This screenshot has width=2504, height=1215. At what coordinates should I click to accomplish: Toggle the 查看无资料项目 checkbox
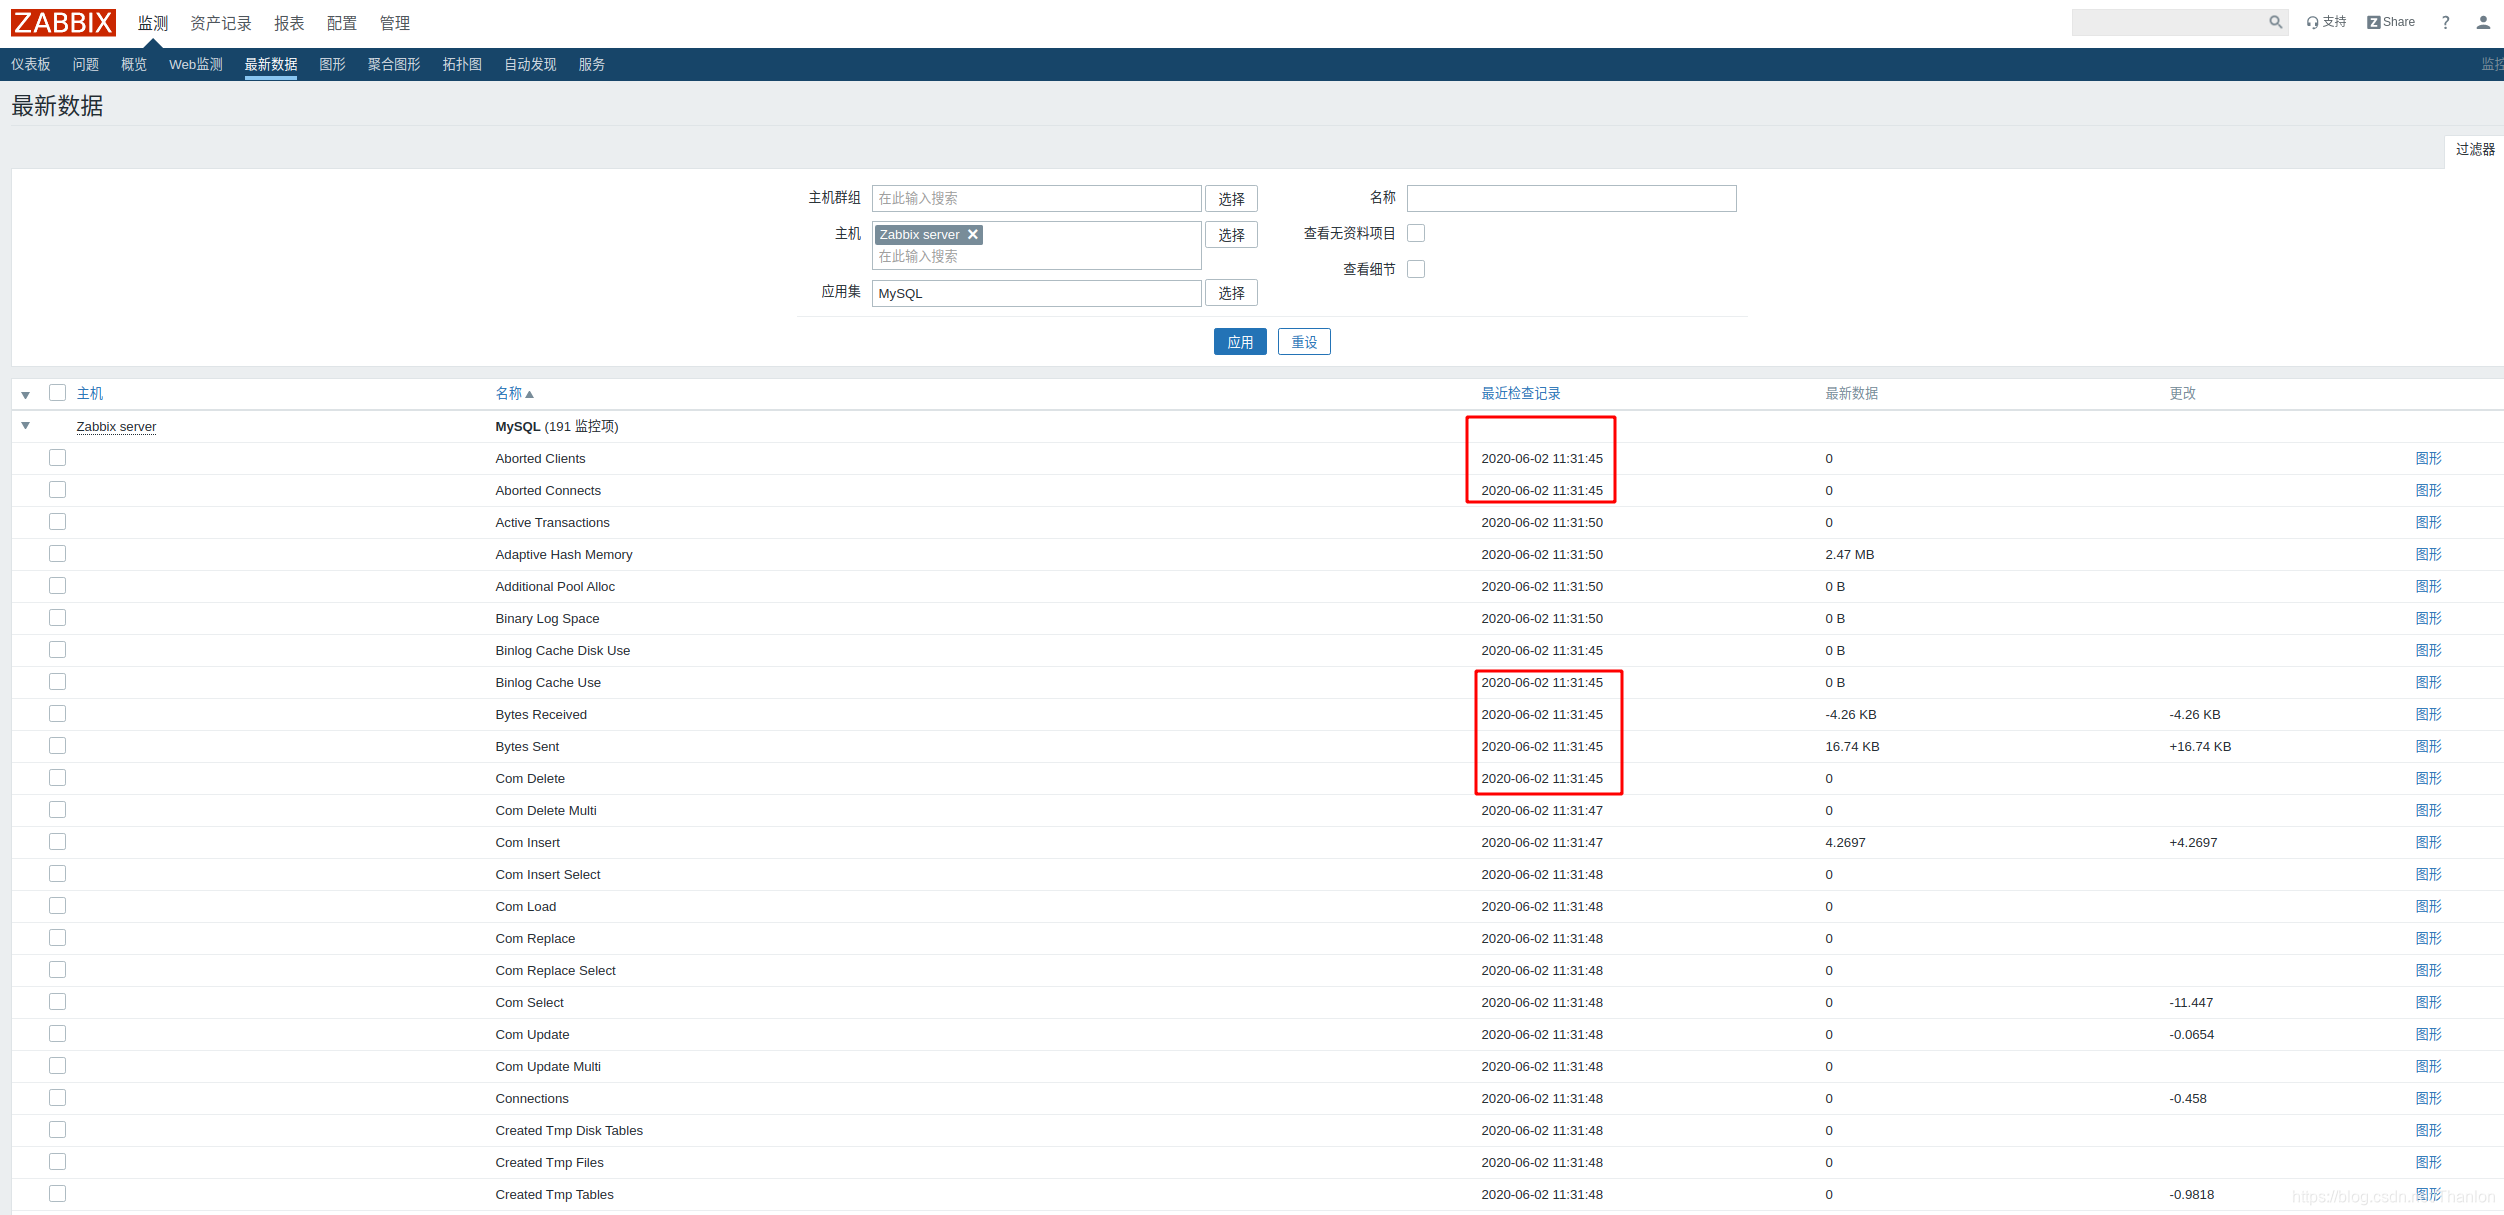[1416, 233]
